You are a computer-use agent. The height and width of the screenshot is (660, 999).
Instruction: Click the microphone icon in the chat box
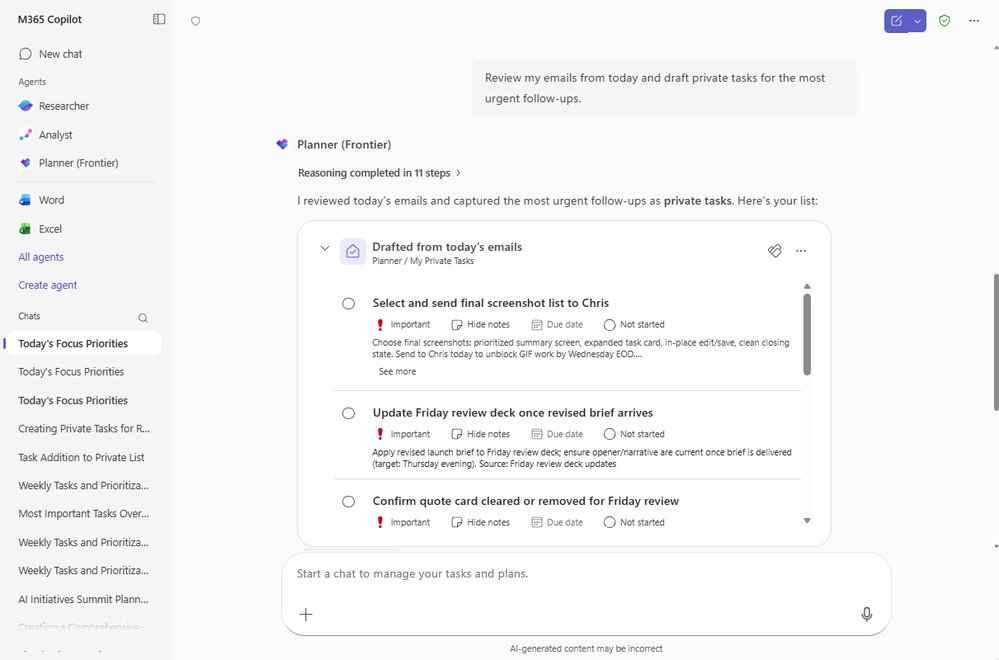pos(866,614)
